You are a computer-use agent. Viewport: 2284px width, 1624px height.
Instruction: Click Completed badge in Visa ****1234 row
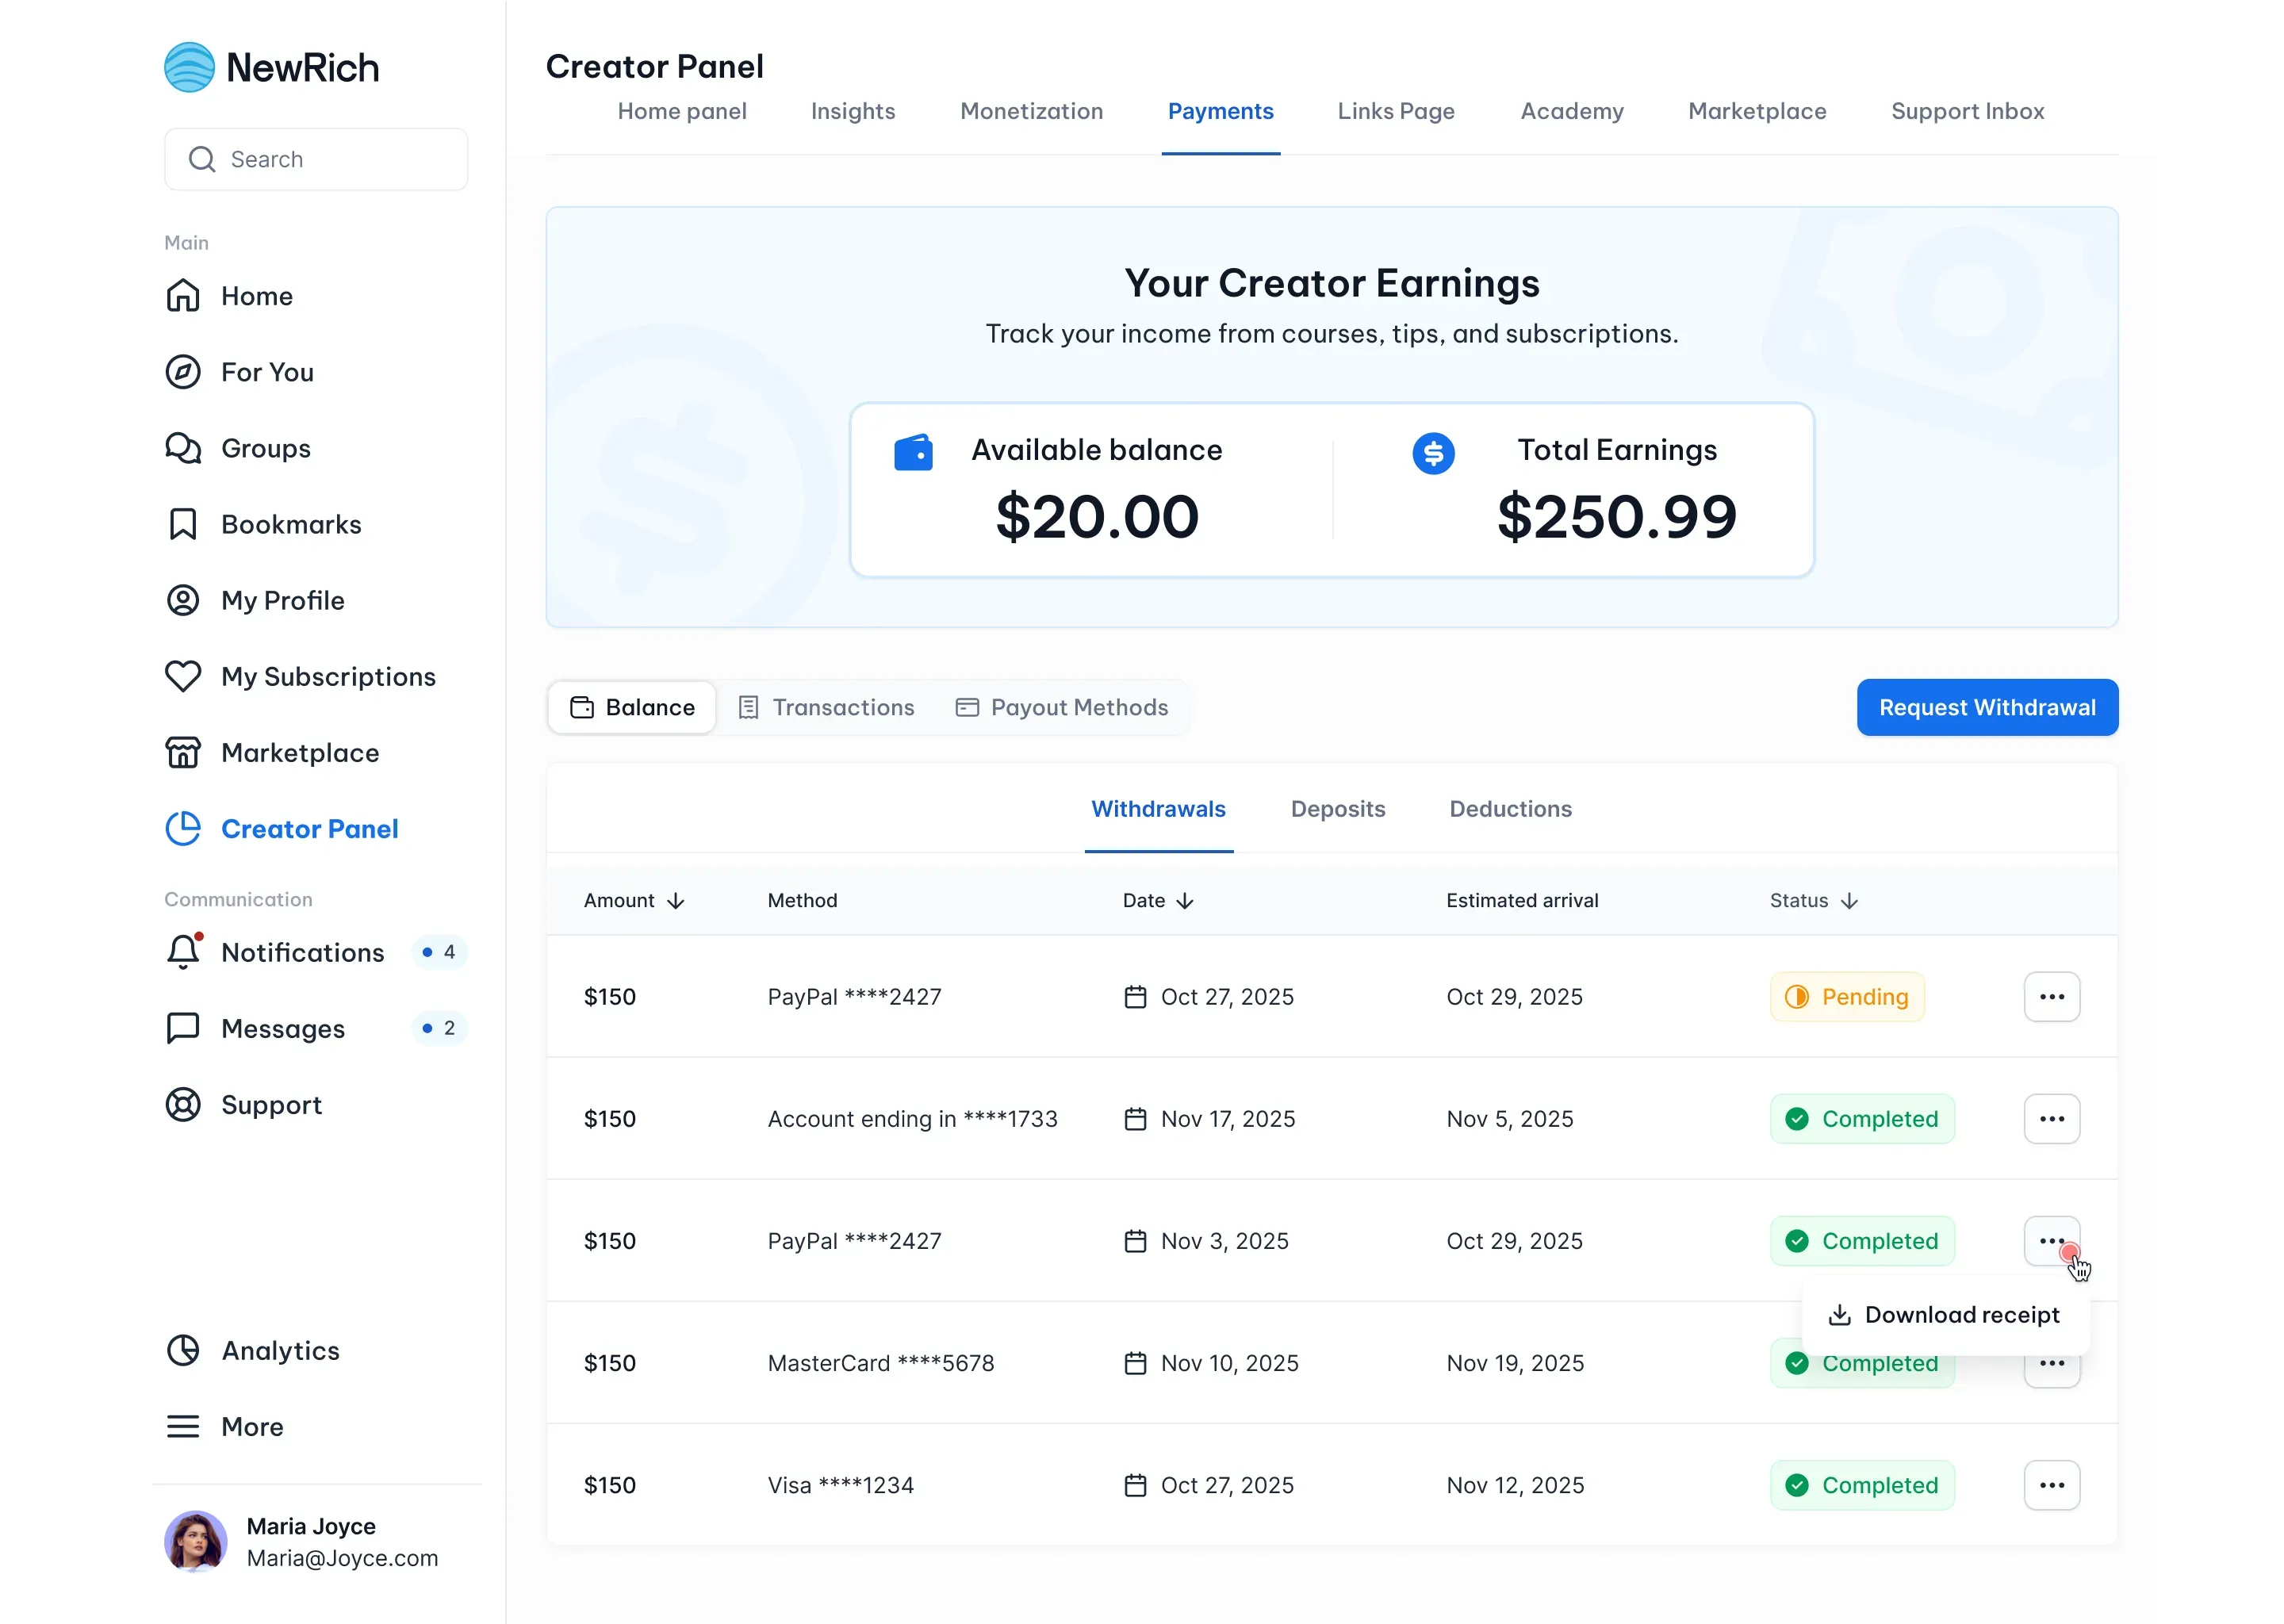[1862, 1485]
